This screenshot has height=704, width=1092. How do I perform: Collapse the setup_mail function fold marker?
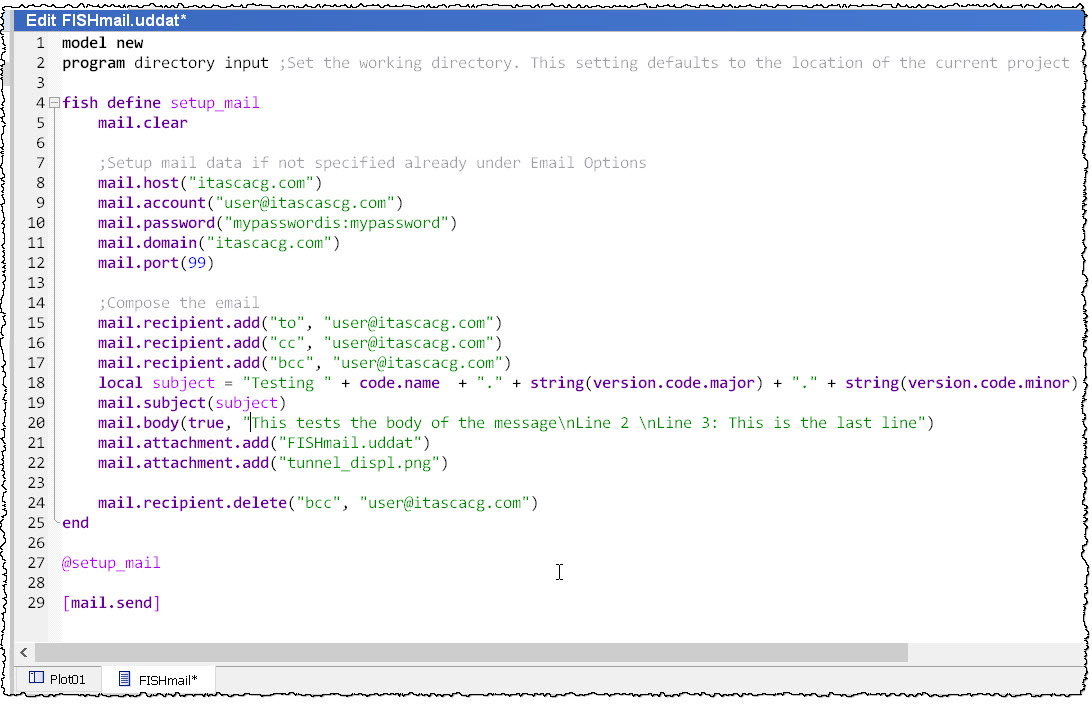click(x=54, y=103)
